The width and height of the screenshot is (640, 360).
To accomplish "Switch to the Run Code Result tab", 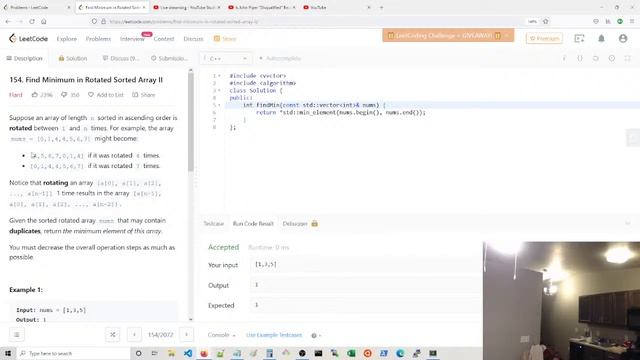I will pyautogui.click(x=253, y=224).
